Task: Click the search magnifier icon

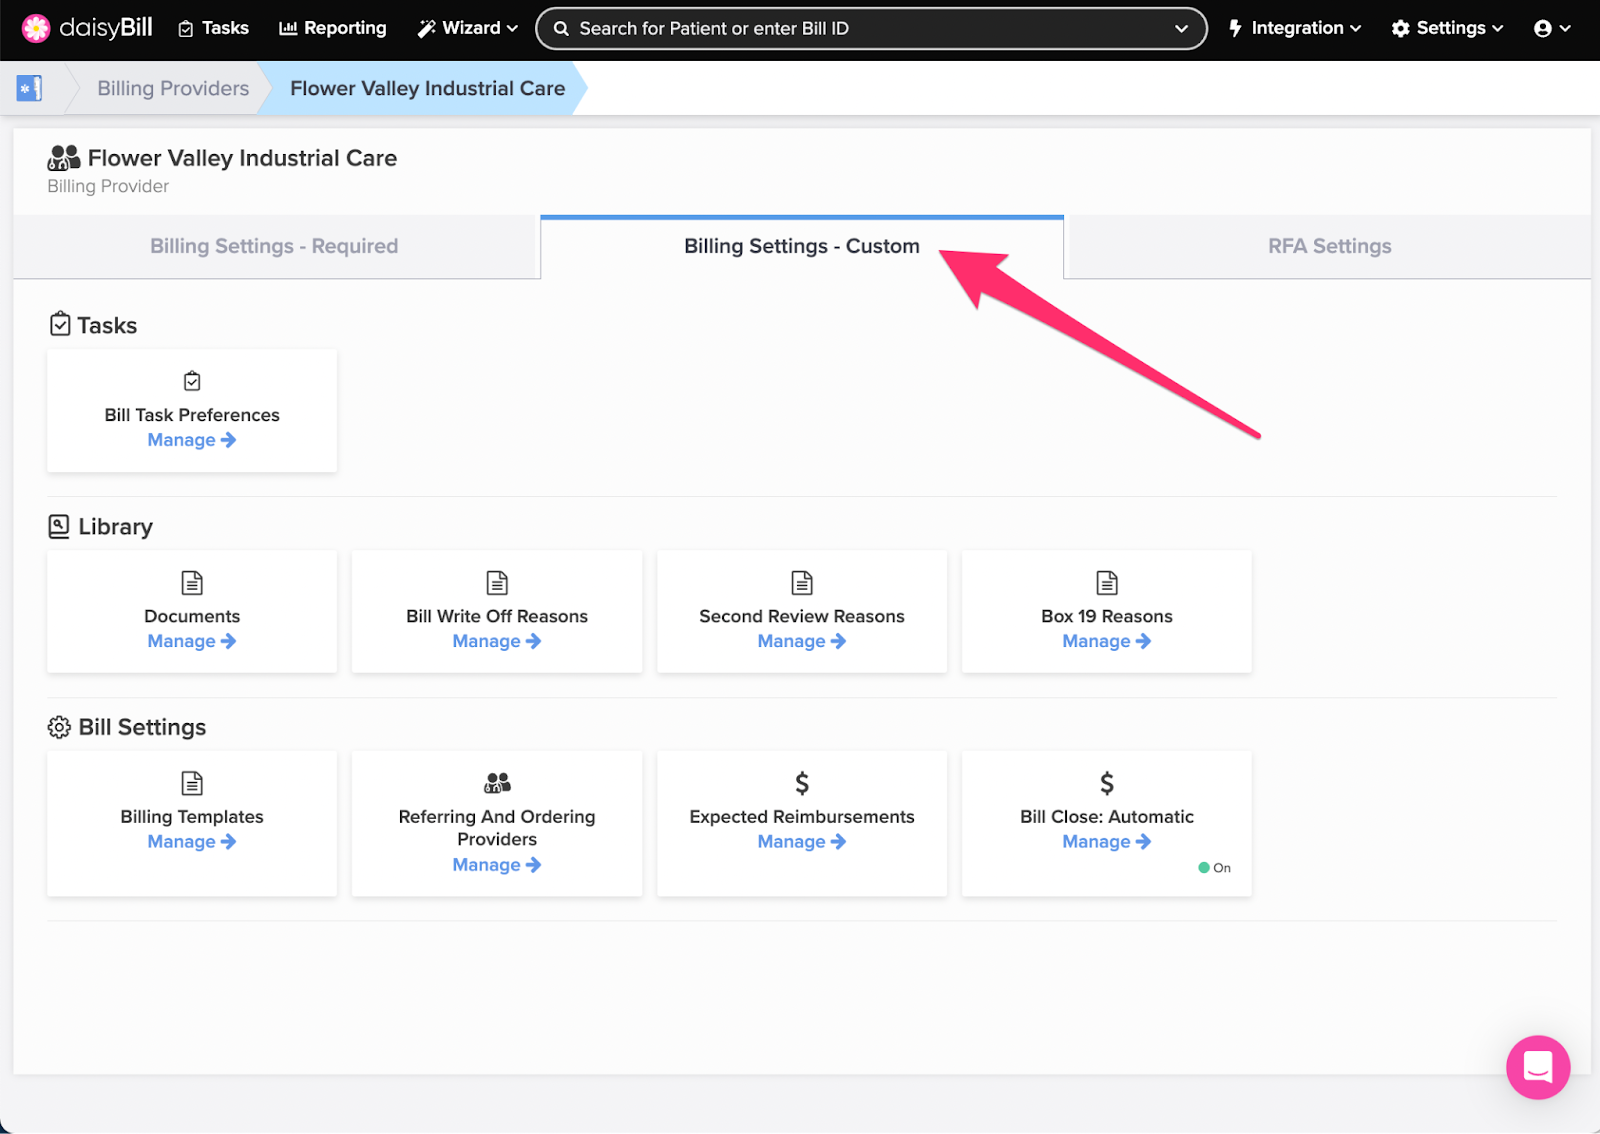Action: (x=561, y=29)
